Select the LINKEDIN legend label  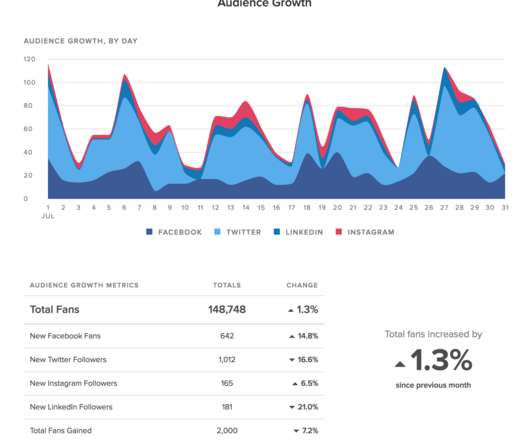pyautogui.click(x=304, y=232)
